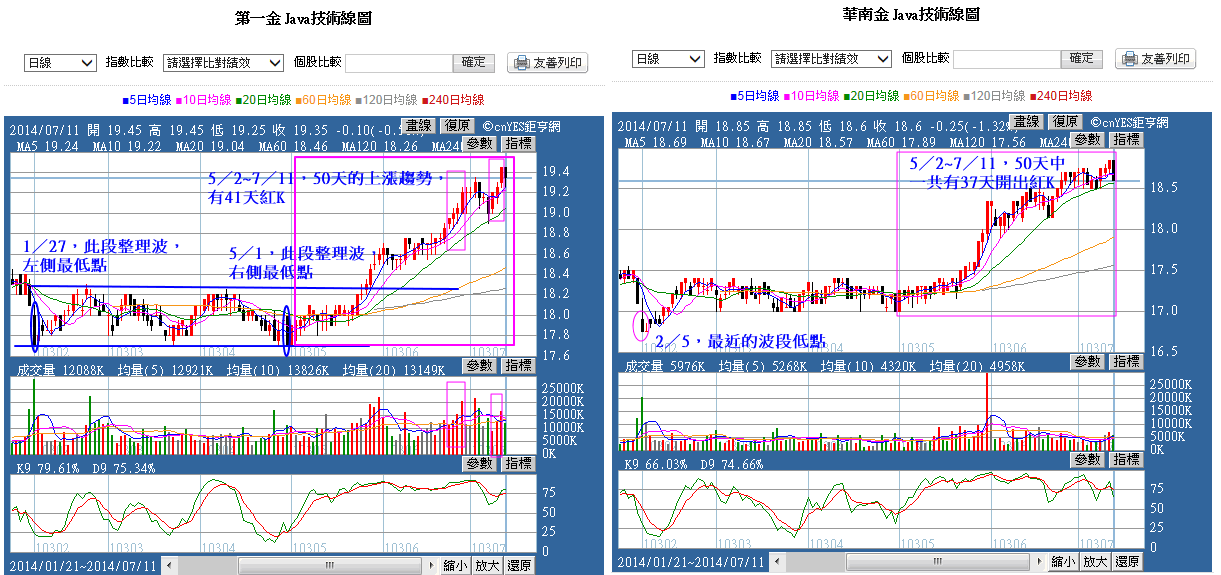Screen dimensions: 1221x575
Task: Click 成交量 12088K text in 第一金 panel
Action: click(62, 370)
